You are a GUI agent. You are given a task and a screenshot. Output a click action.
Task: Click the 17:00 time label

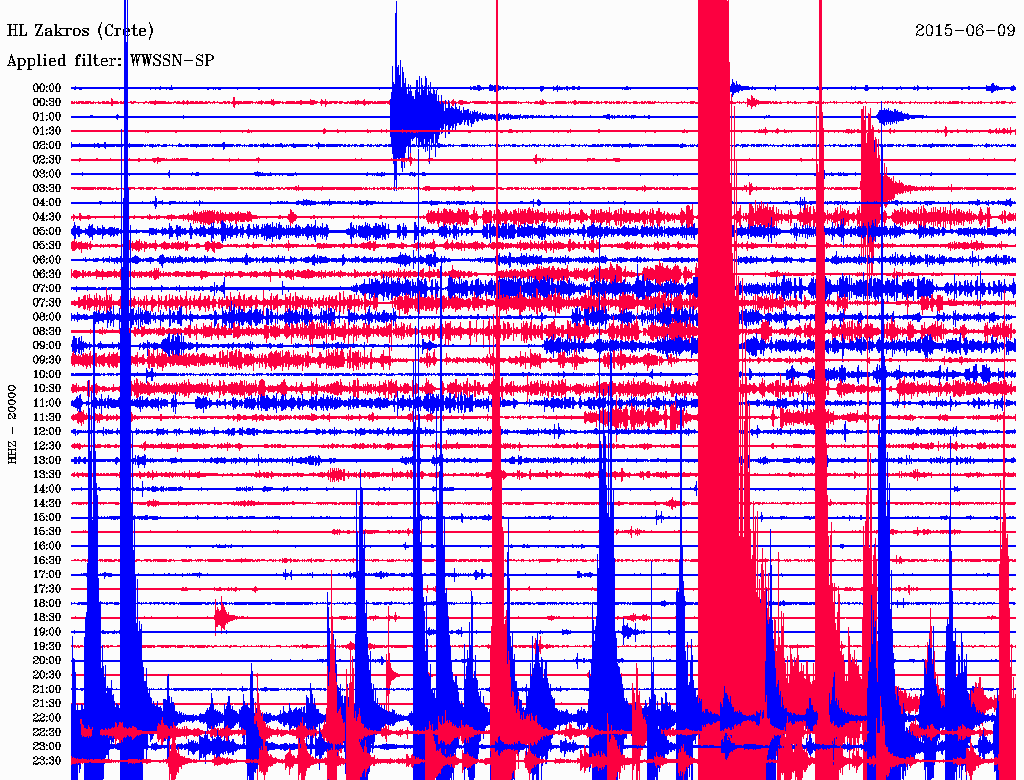point(47,575)
